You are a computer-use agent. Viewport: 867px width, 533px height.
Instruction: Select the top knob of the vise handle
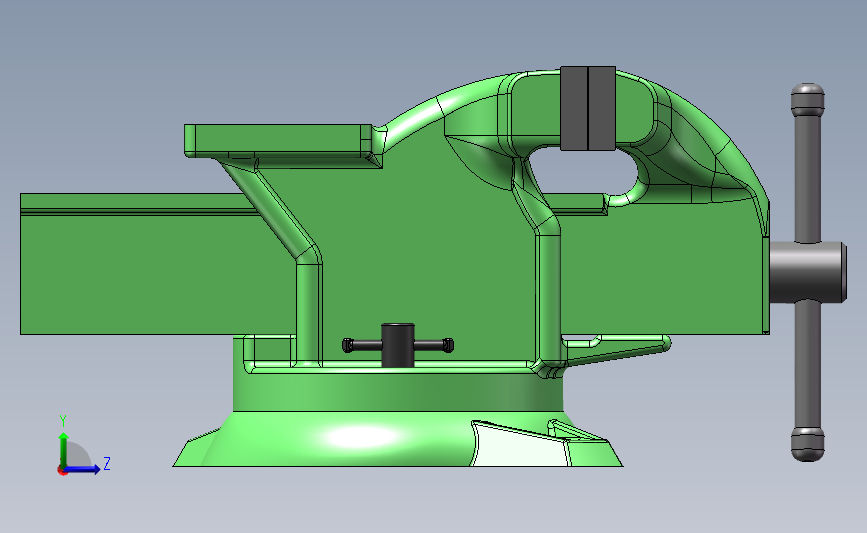pos(808,100)
